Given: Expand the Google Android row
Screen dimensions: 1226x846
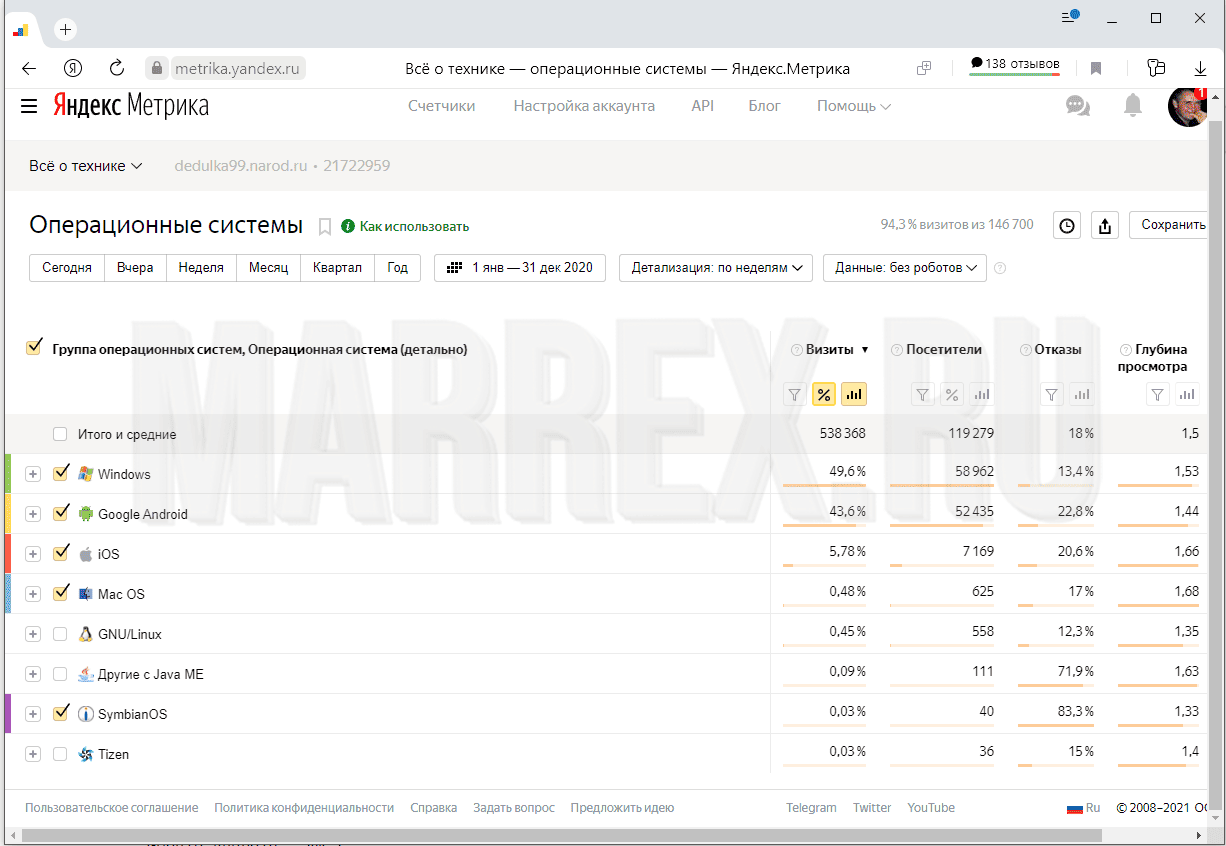Looking at the screenshot, I should (33, 514).
